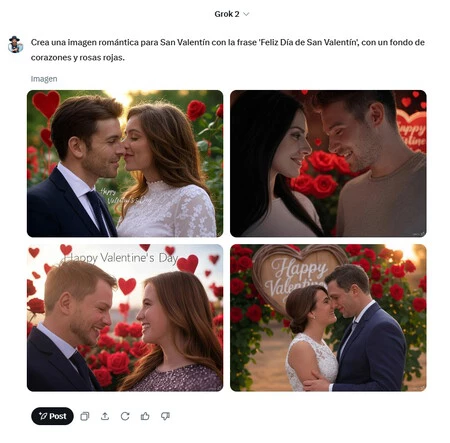This screenshot has width=450, height=443.
Task: Click the Post button
Action: point(52,416)
